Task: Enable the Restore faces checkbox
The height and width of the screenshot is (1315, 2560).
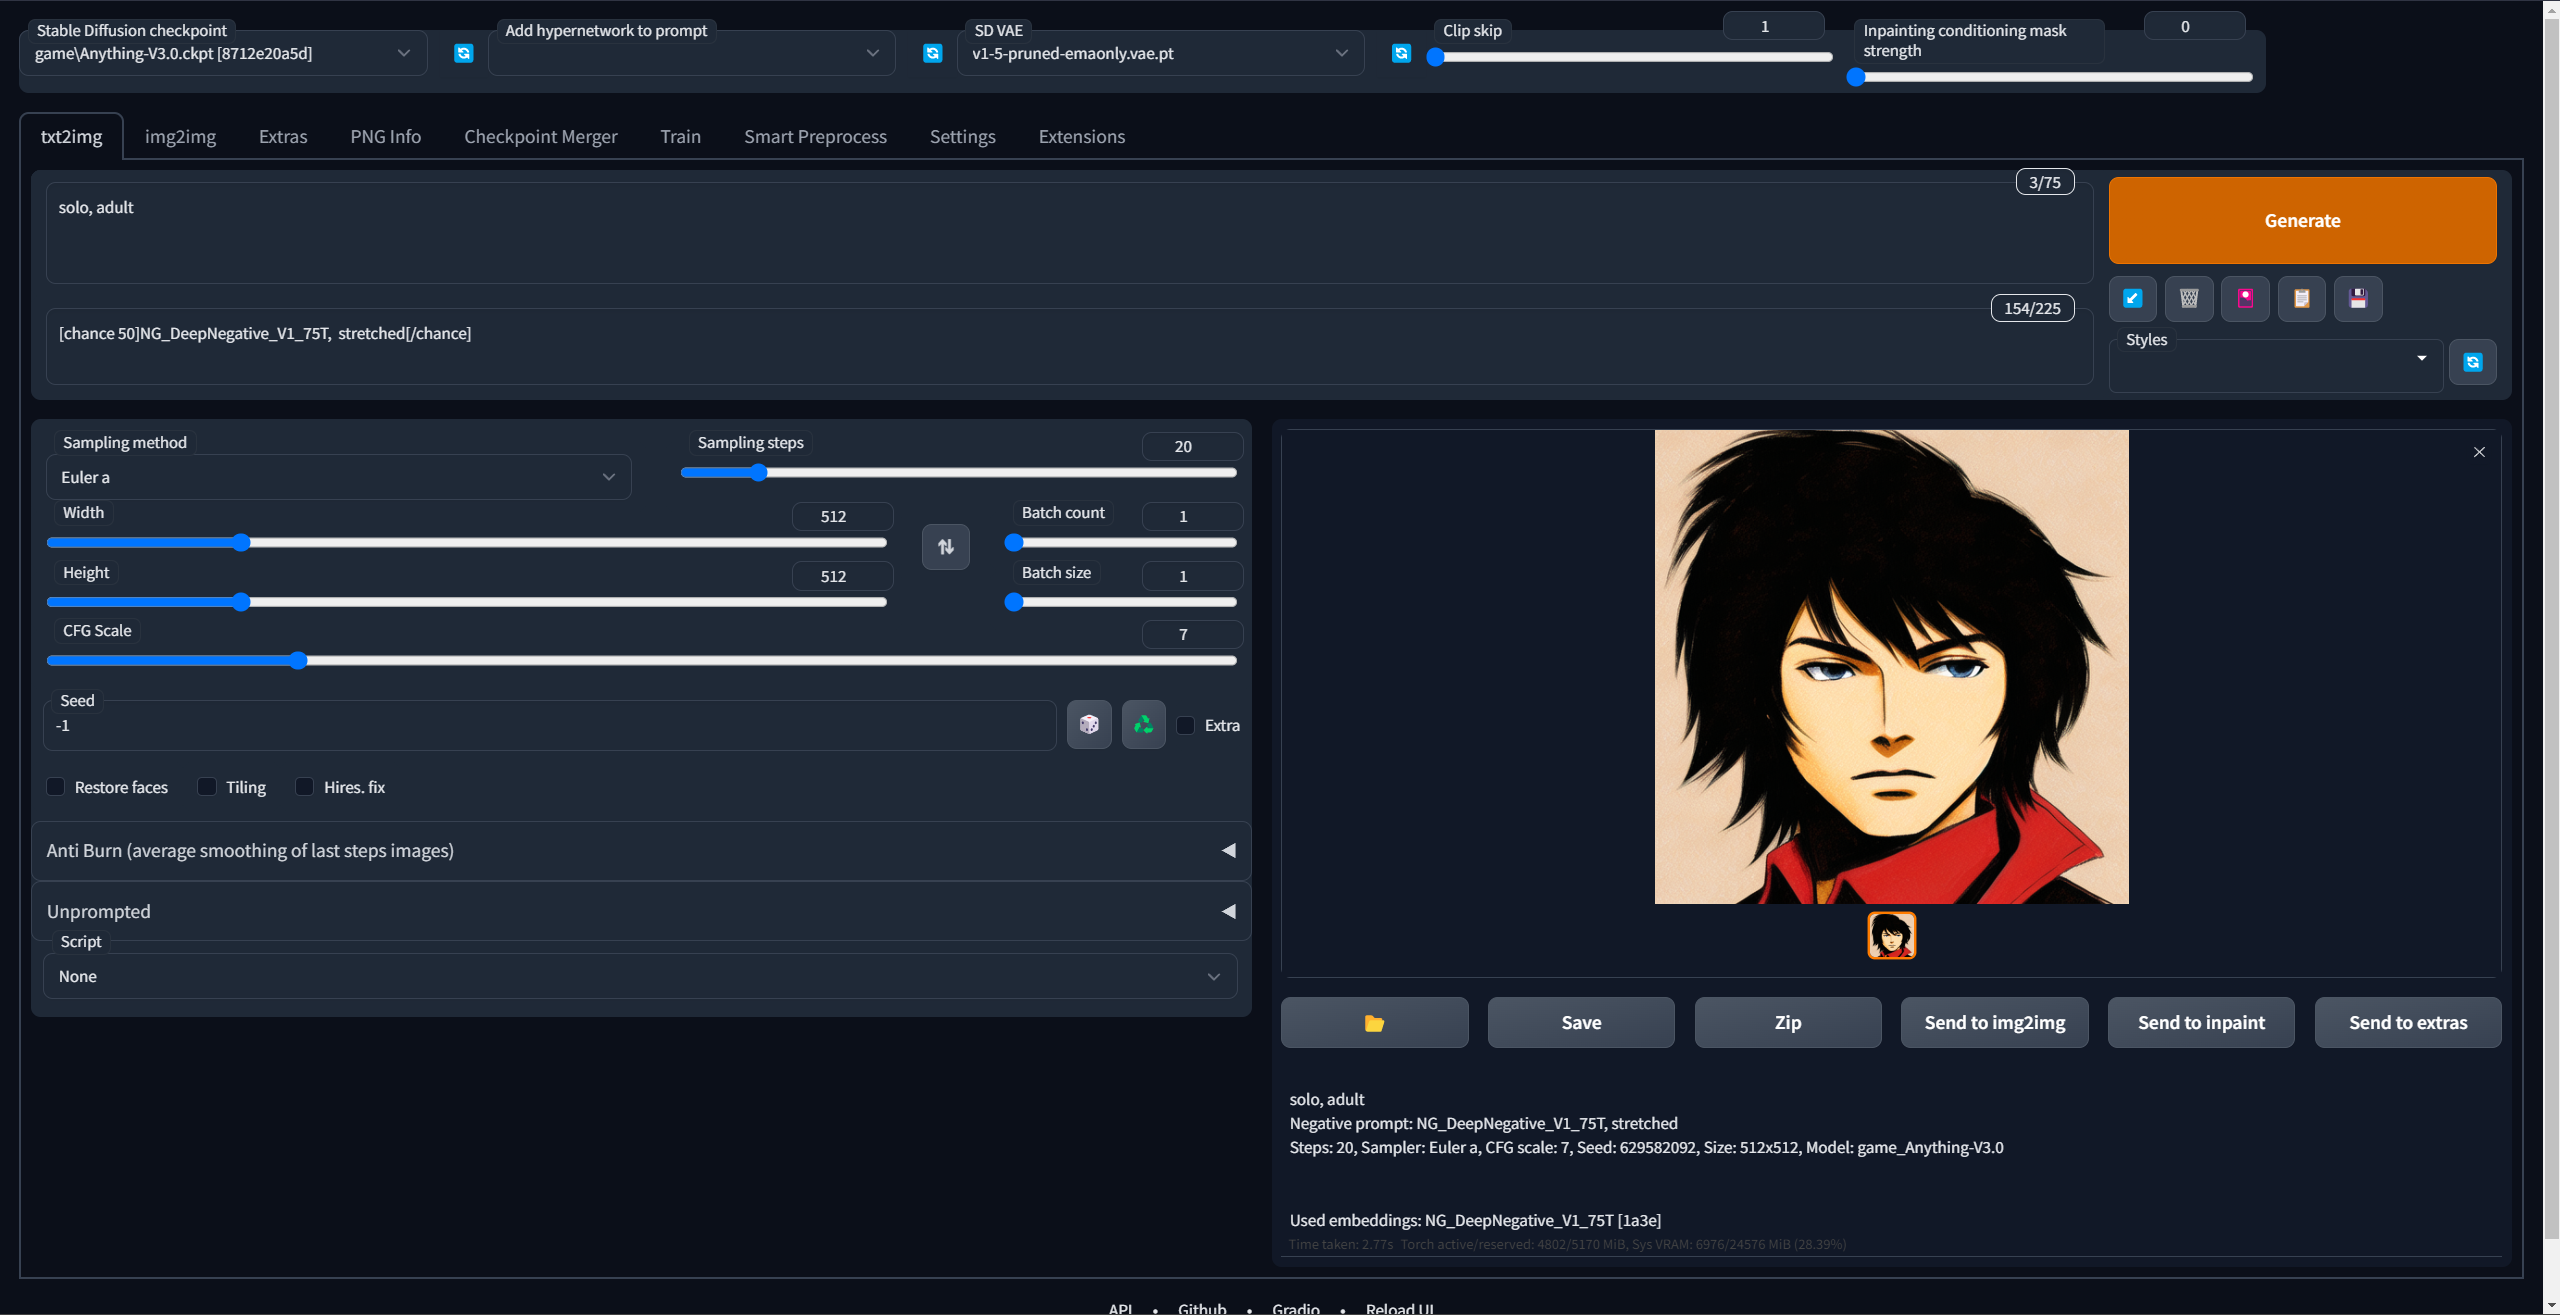Action: tap(56, 787)
